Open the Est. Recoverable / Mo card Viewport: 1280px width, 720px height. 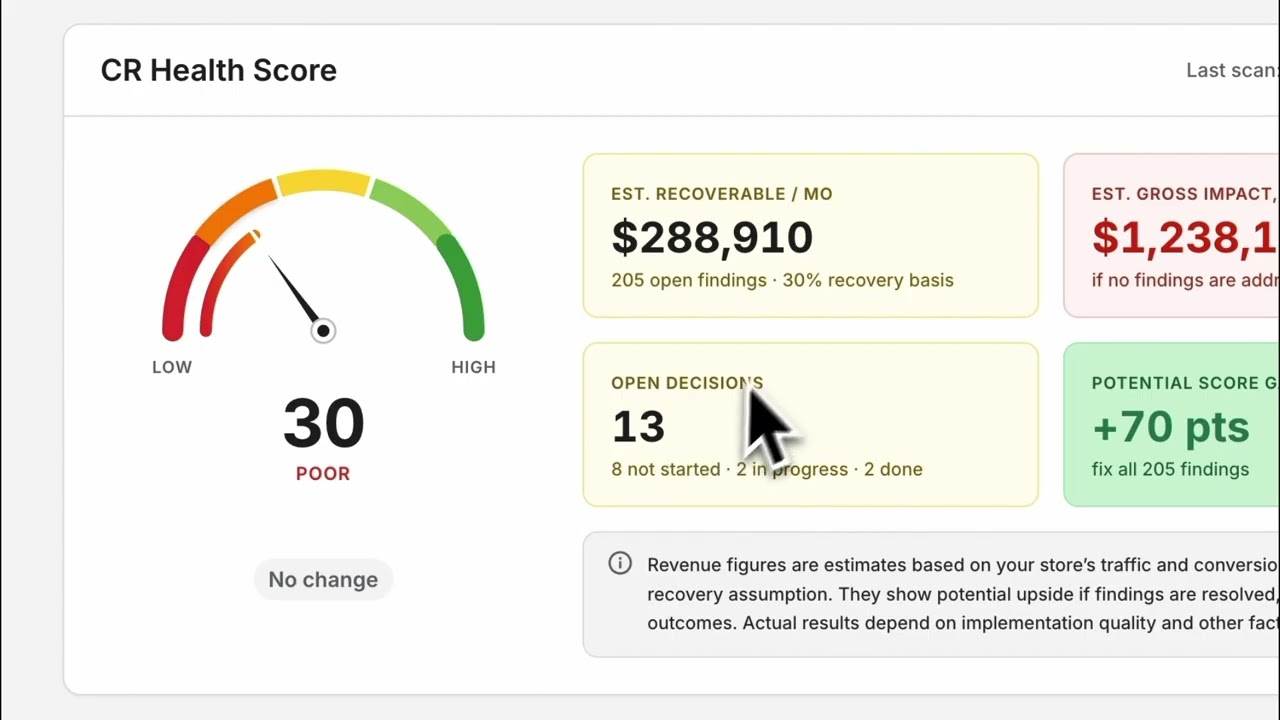(810, 235)
